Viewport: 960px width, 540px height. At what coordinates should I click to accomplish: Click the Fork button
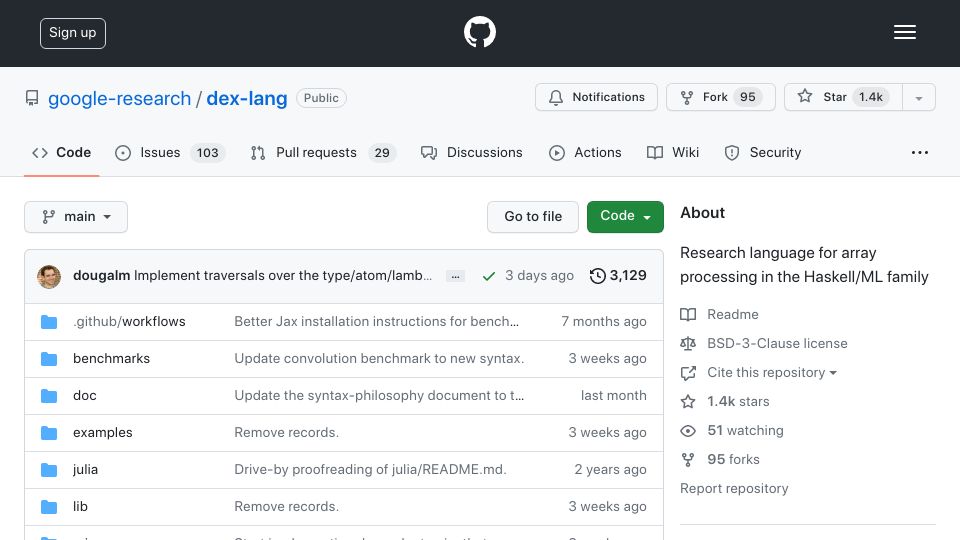click(721, 97)
